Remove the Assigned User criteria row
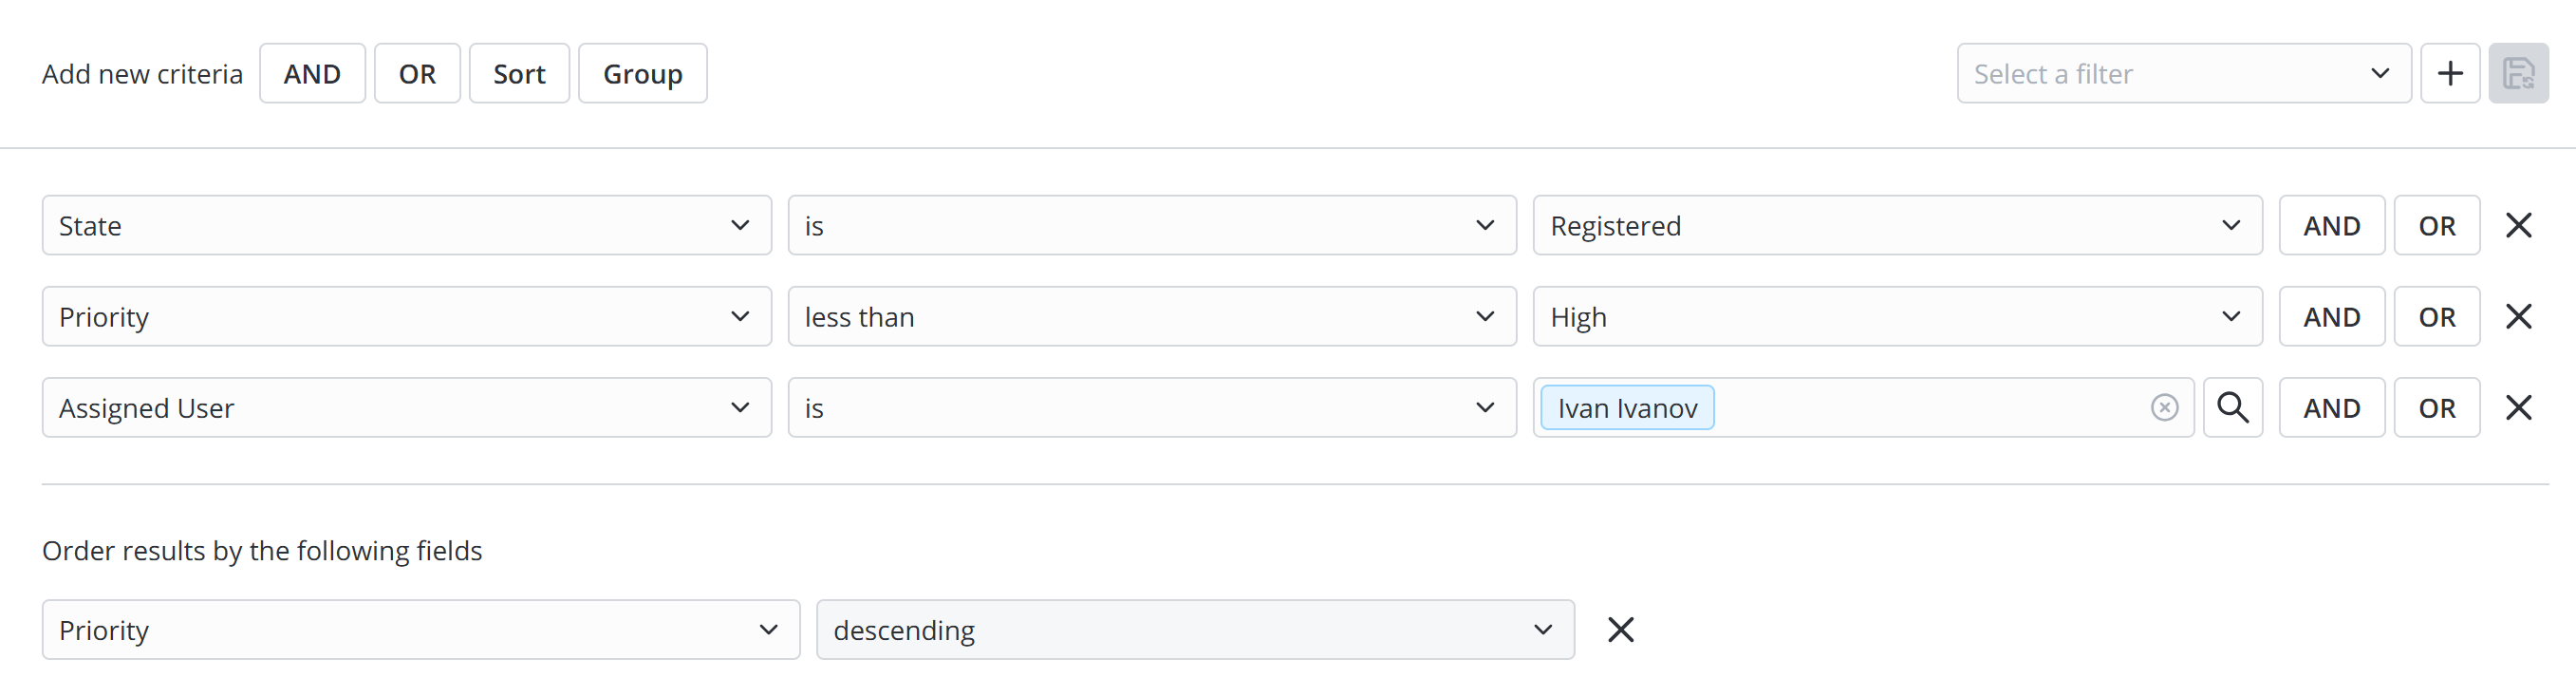Image resolution: width=2576 pixels, height=678 pixels. pos(2517,407)
